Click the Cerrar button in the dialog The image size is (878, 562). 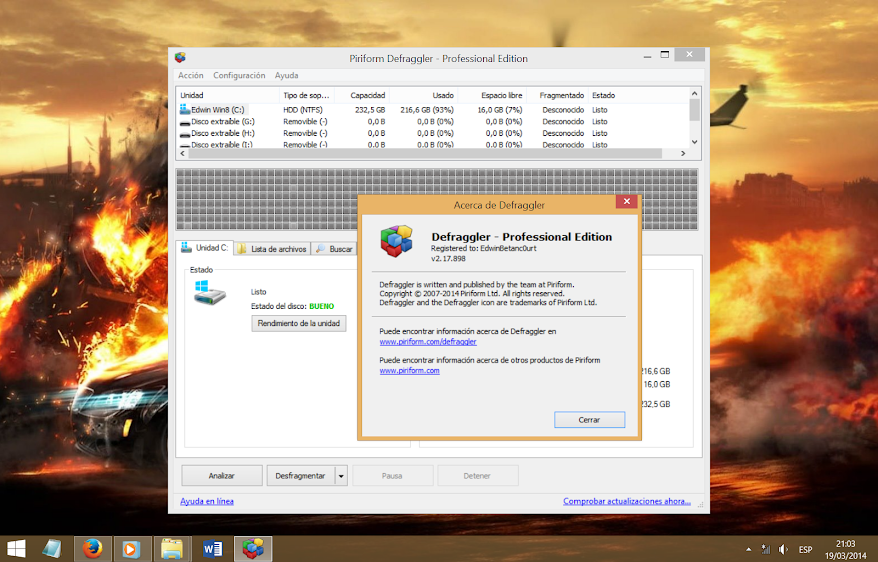[x=589, y=420]
